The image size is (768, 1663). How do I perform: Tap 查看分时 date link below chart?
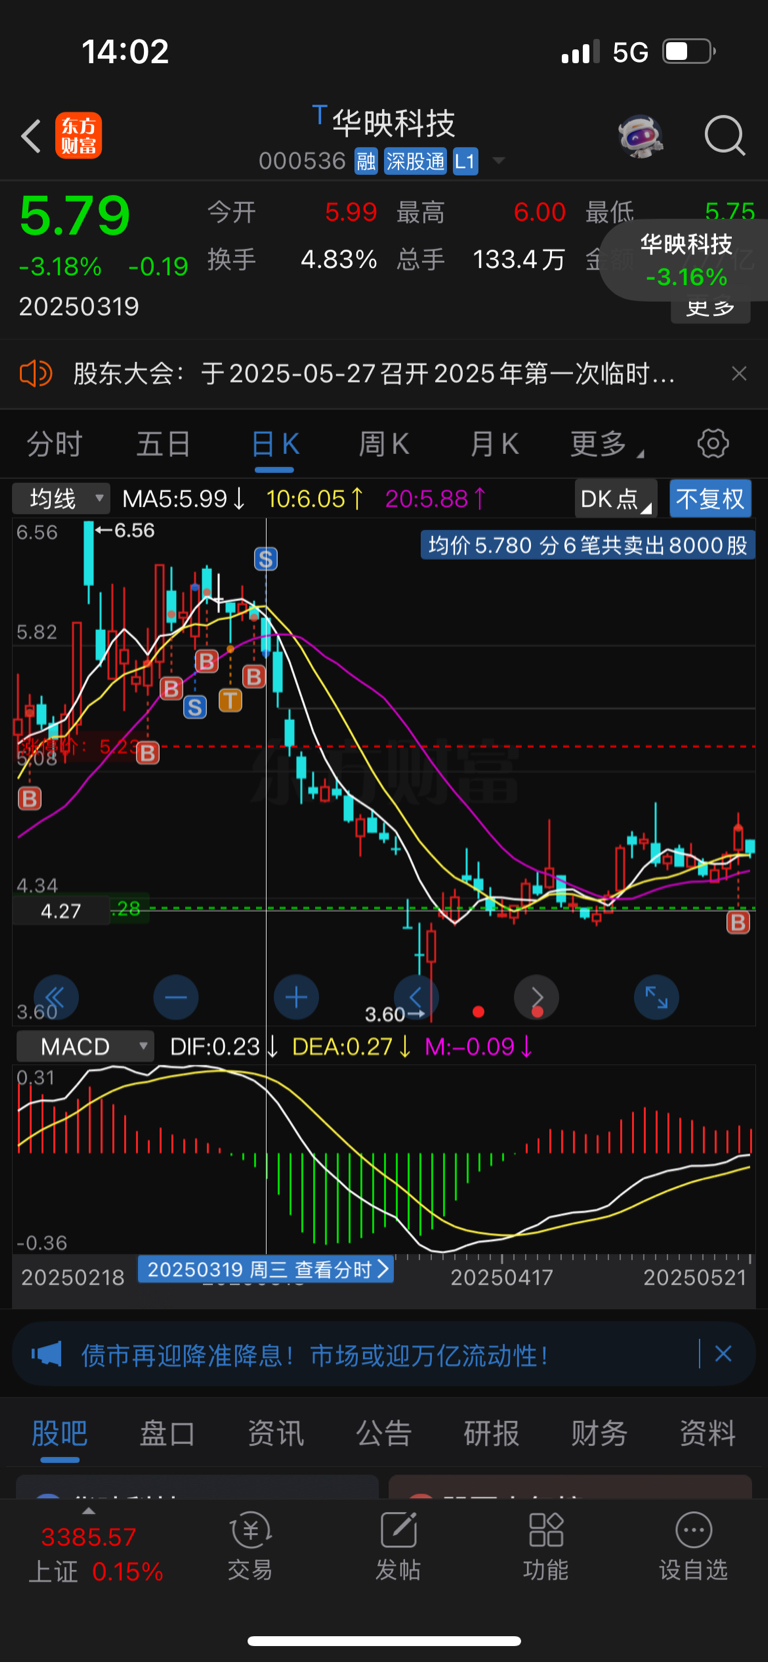[265, 1270]
